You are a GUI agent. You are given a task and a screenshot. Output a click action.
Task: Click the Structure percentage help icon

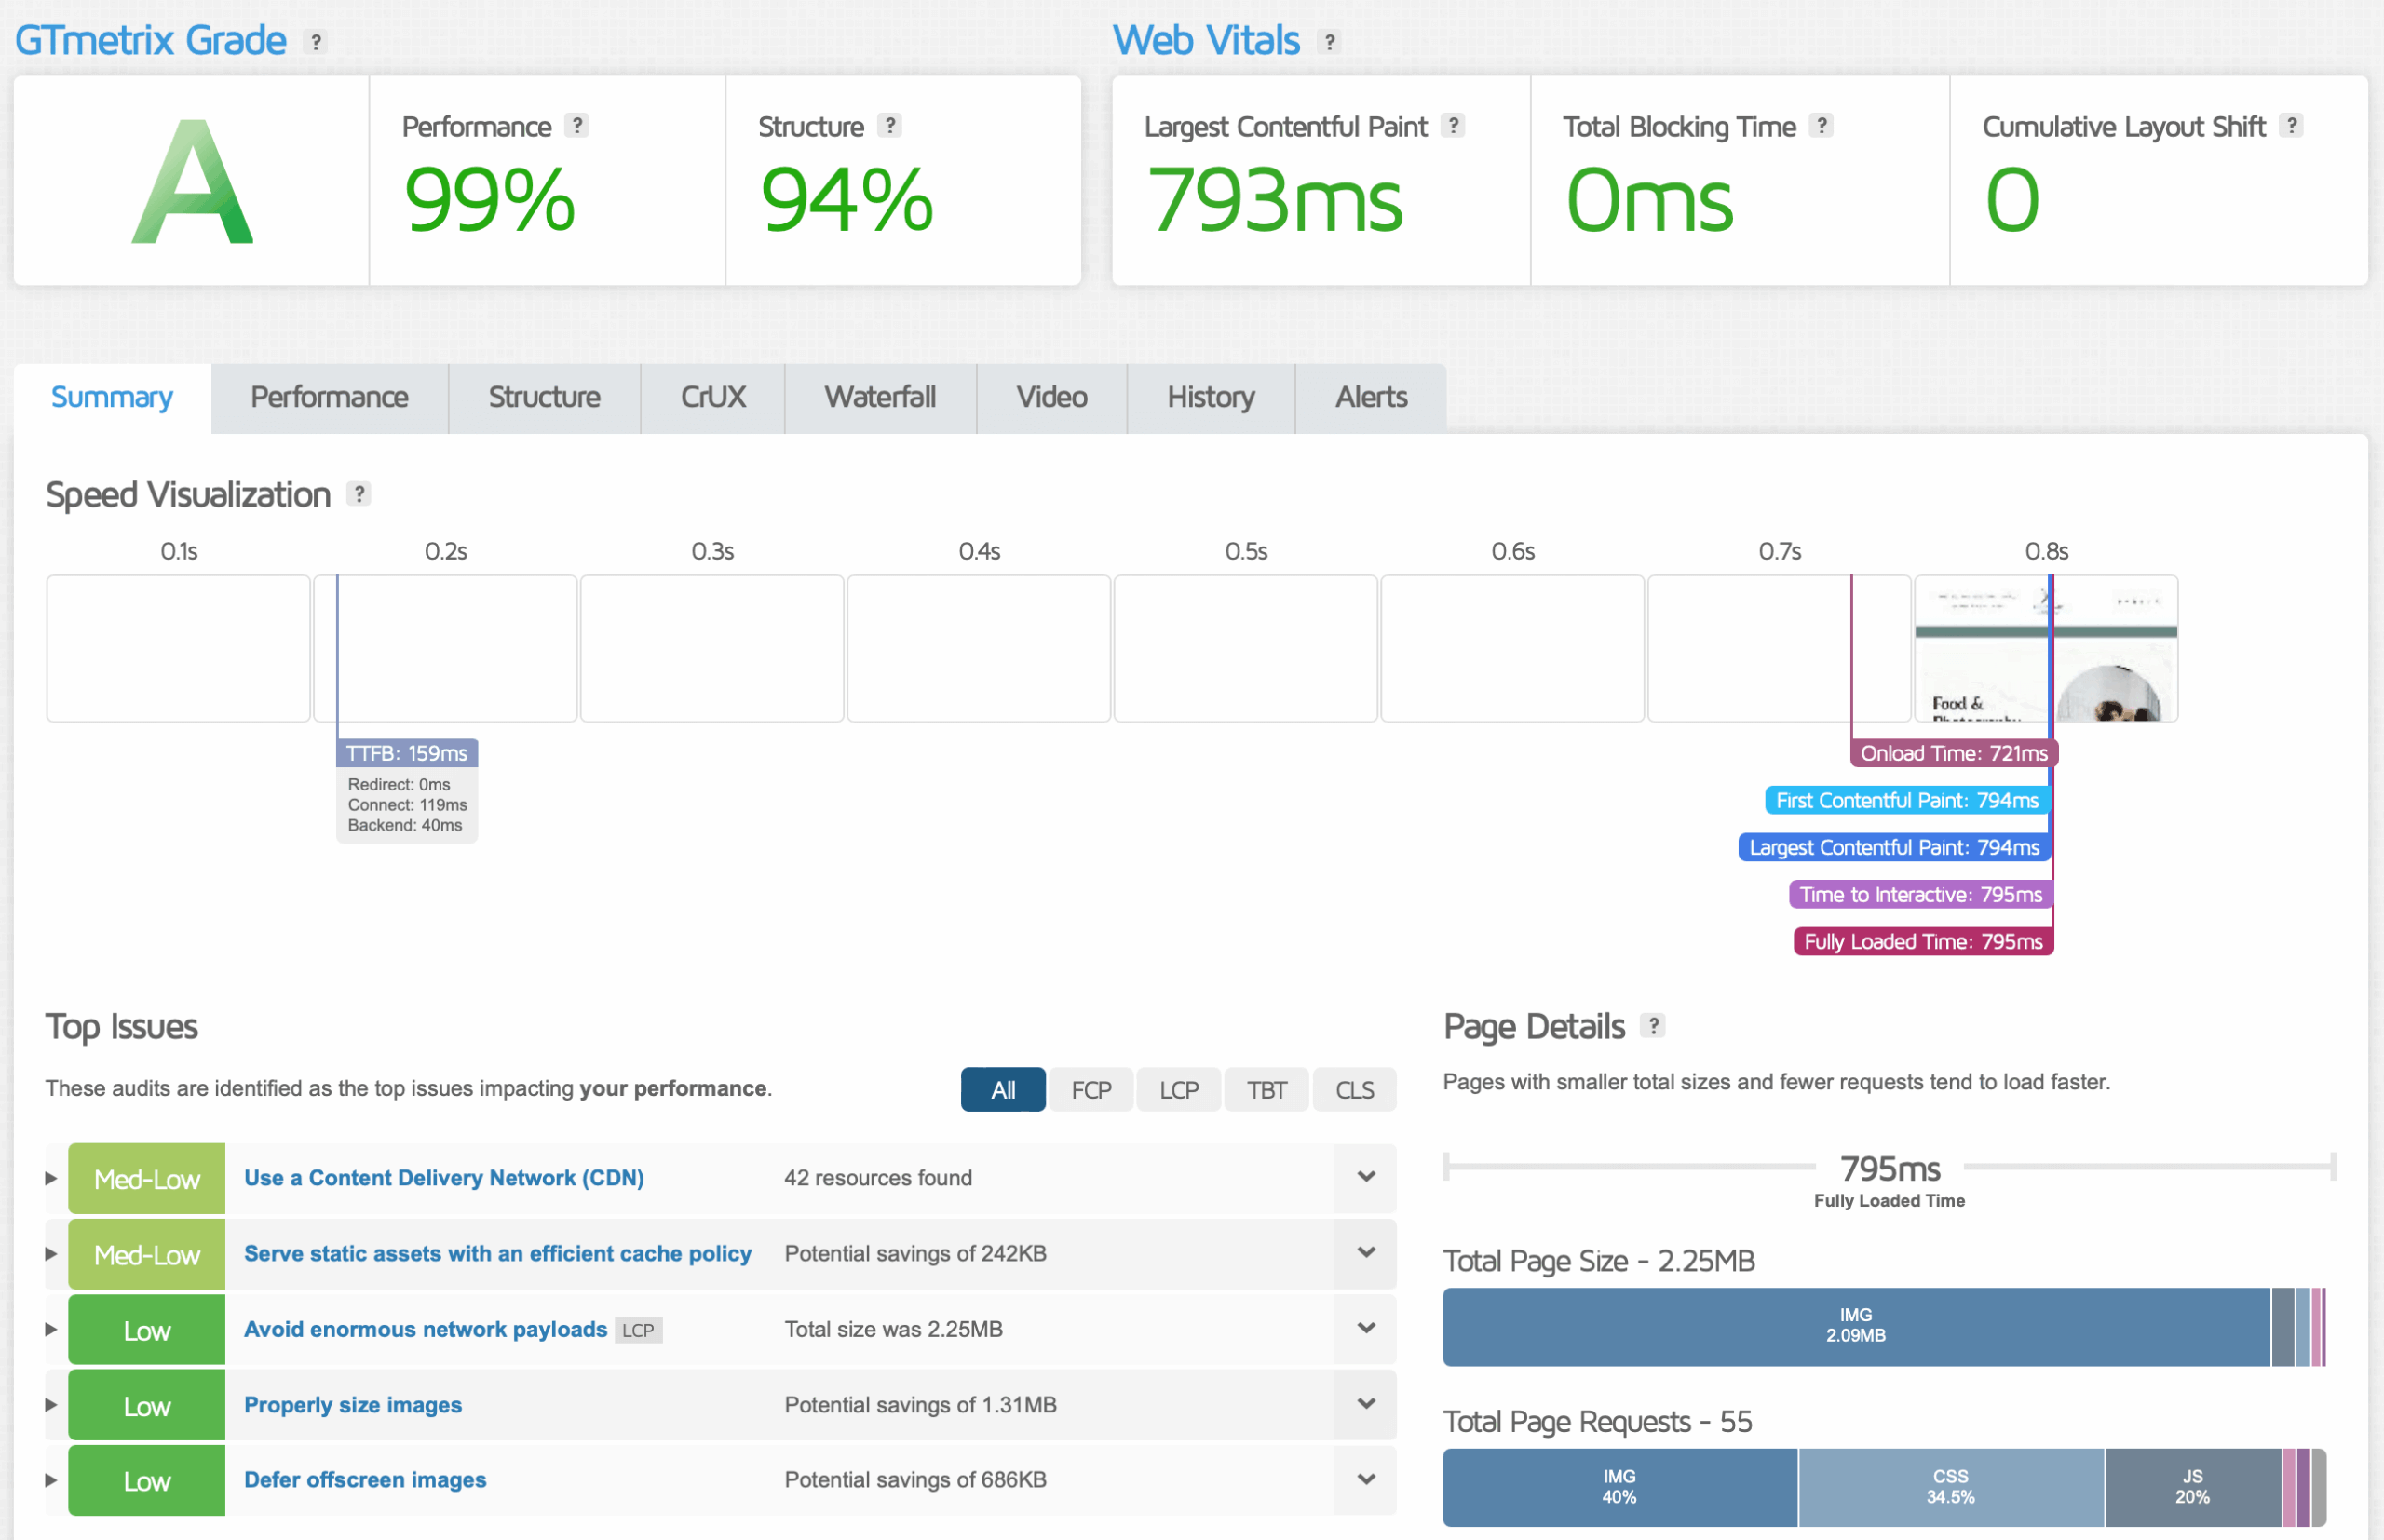click(x=888, y=126)
